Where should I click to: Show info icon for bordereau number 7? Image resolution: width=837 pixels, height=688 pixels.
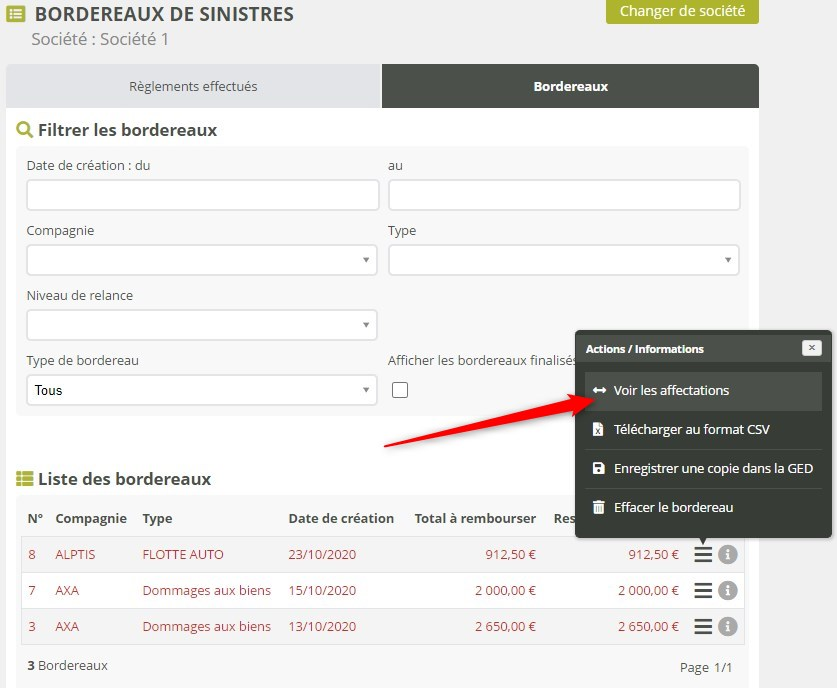coord(728,591)
